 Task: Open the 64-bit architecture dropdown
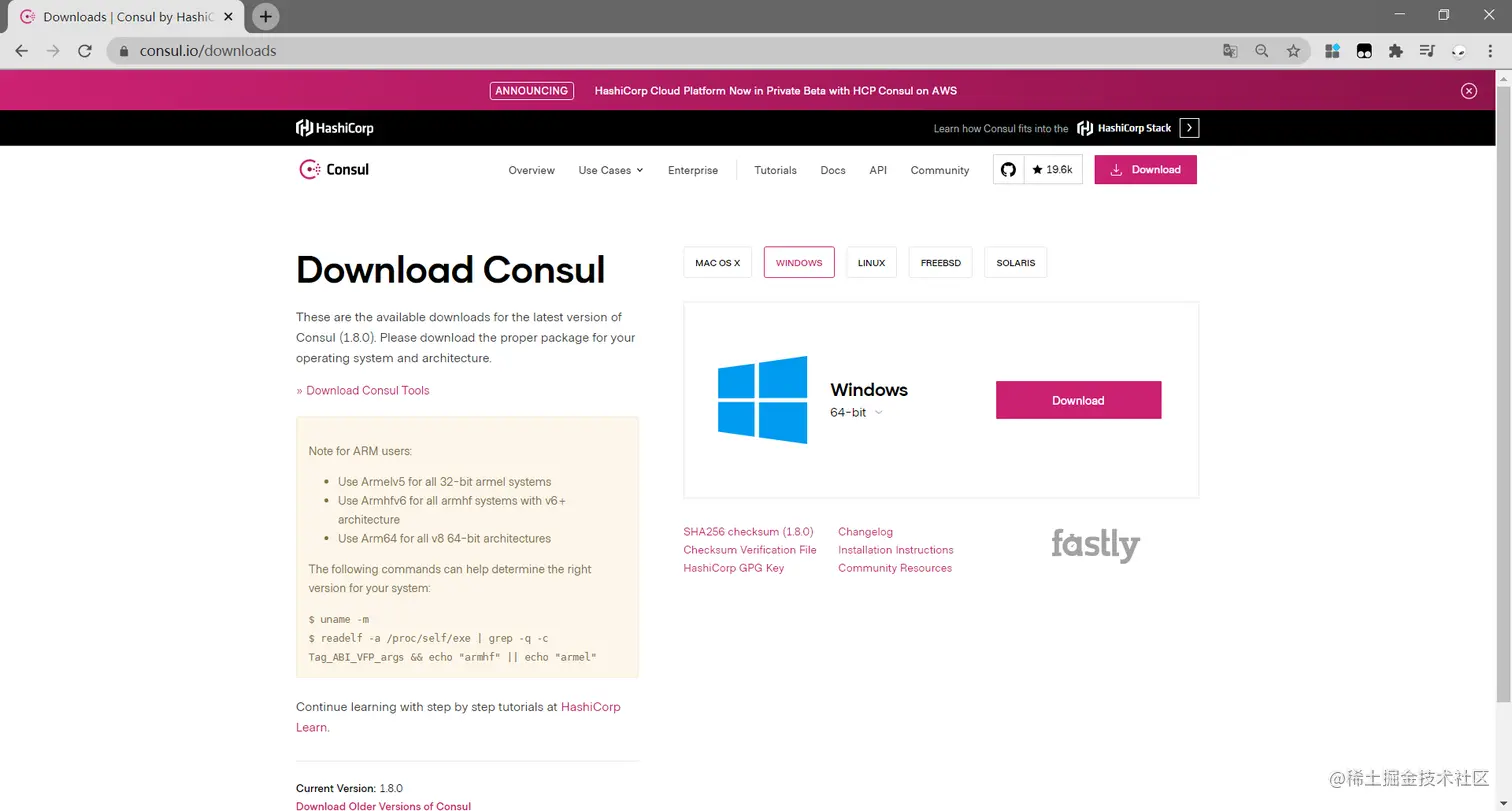pyautogui.click(x=856, y=412)
